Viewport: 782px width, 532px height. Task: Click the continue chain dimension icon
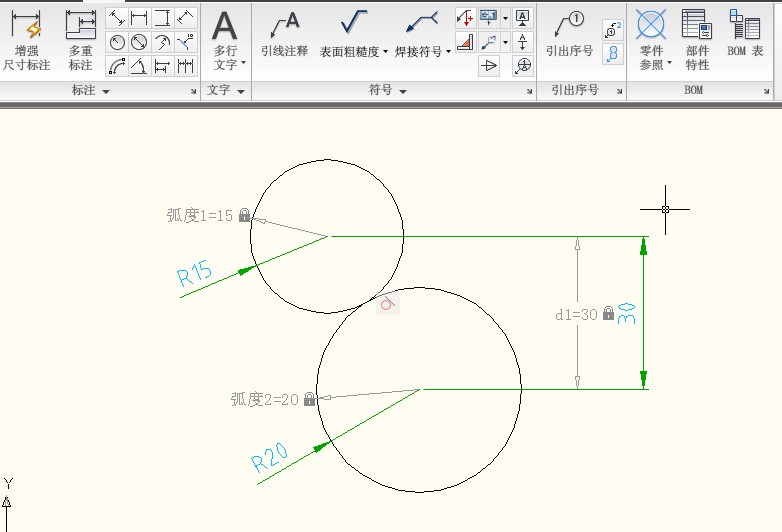click(186, 66)
